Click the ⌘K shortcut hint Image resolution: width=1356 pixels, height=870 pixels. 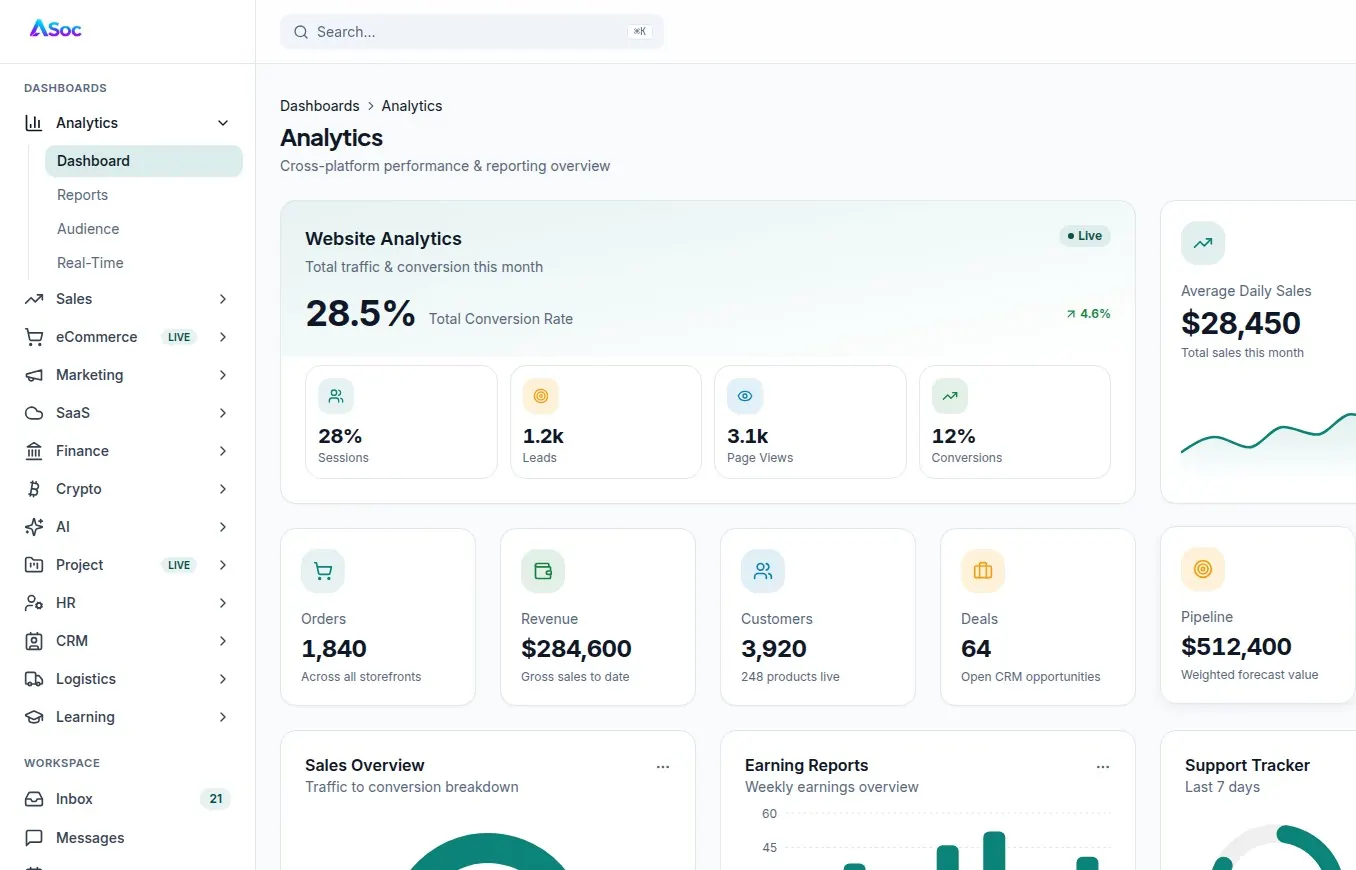tap(640, 32)
